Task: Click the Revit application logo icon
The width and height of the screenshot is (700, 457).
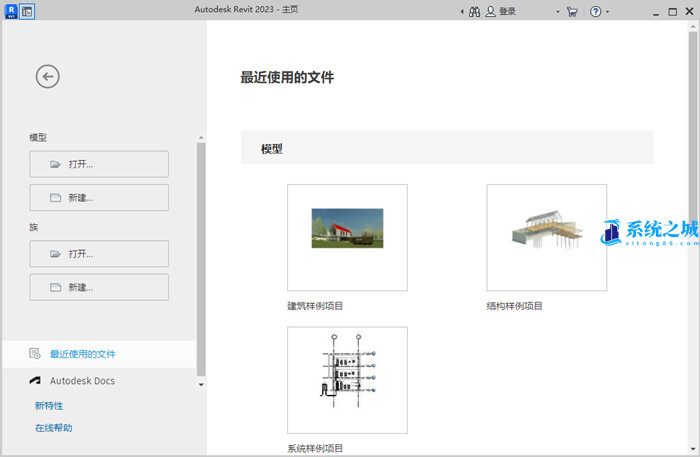Action: click(11, 11)
